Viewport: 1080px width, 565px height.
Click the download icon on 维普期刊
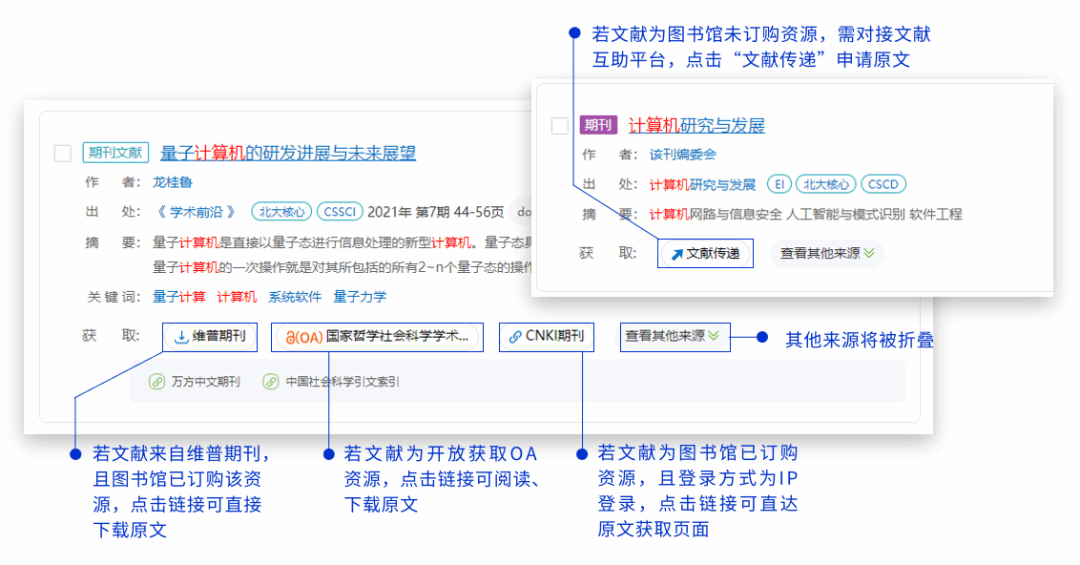coord(181,337)
